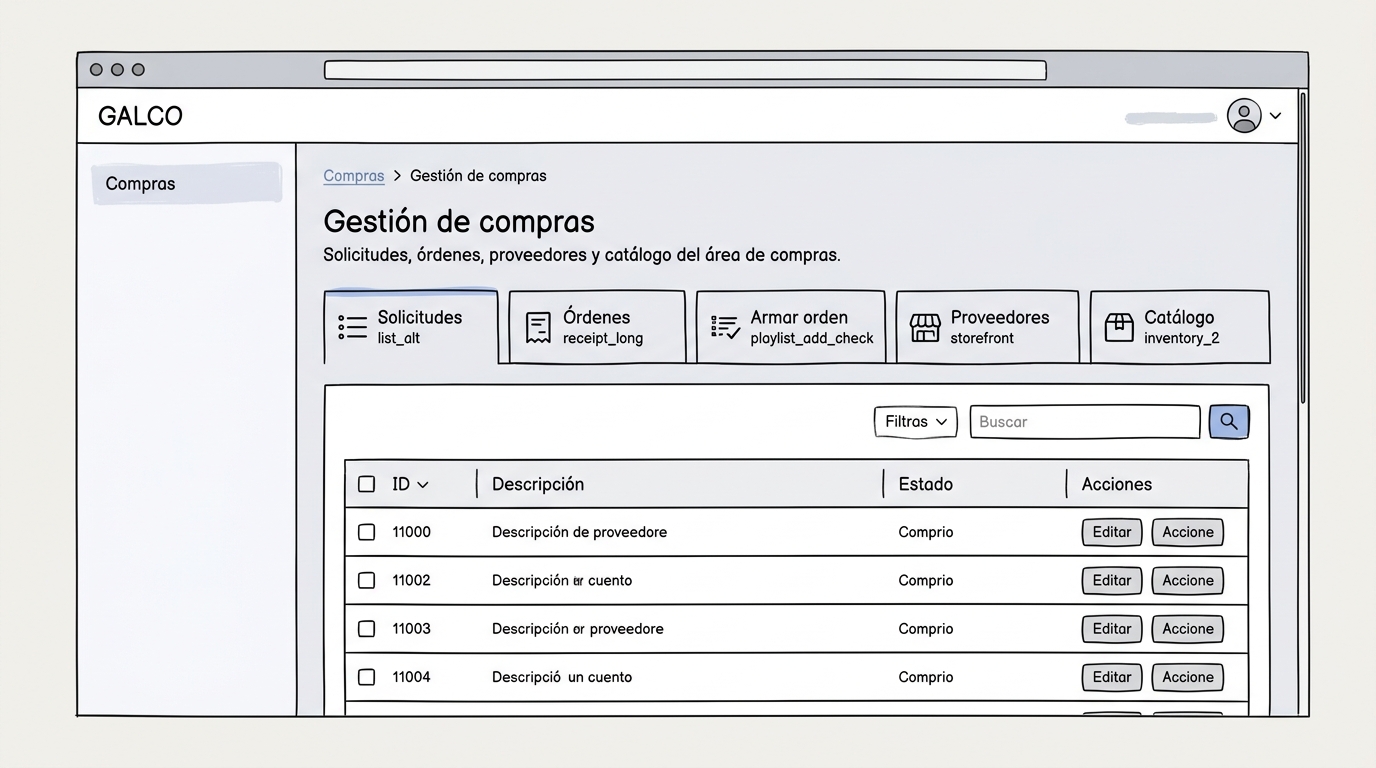
Task: Click Accione button for row 11000
Action: (1188, 532)
